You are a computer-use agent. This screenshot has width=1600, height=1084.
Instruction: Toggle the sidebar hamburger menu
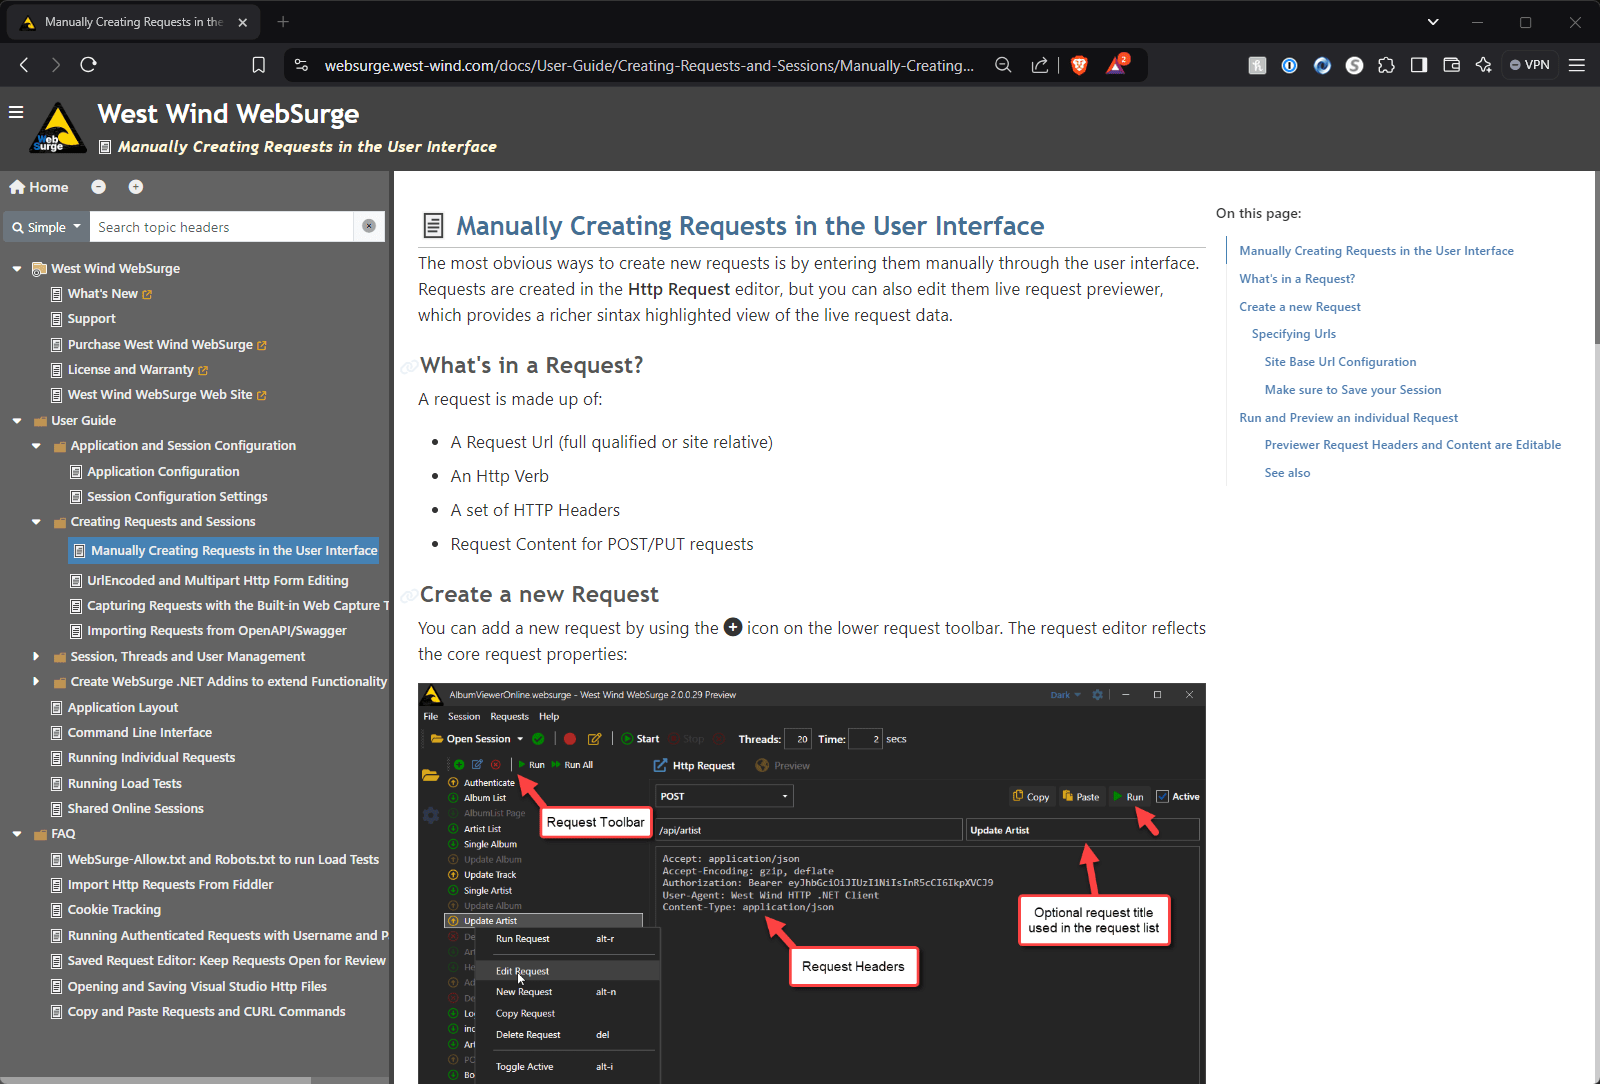pyautogui.click(x=16, y=112)
